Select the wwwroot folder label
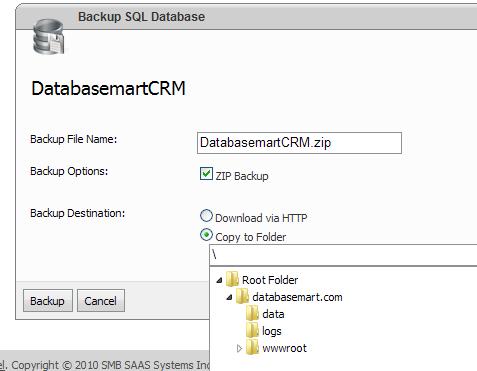The width and height of the screenshot is (477, 371). (x=284, y=348)
